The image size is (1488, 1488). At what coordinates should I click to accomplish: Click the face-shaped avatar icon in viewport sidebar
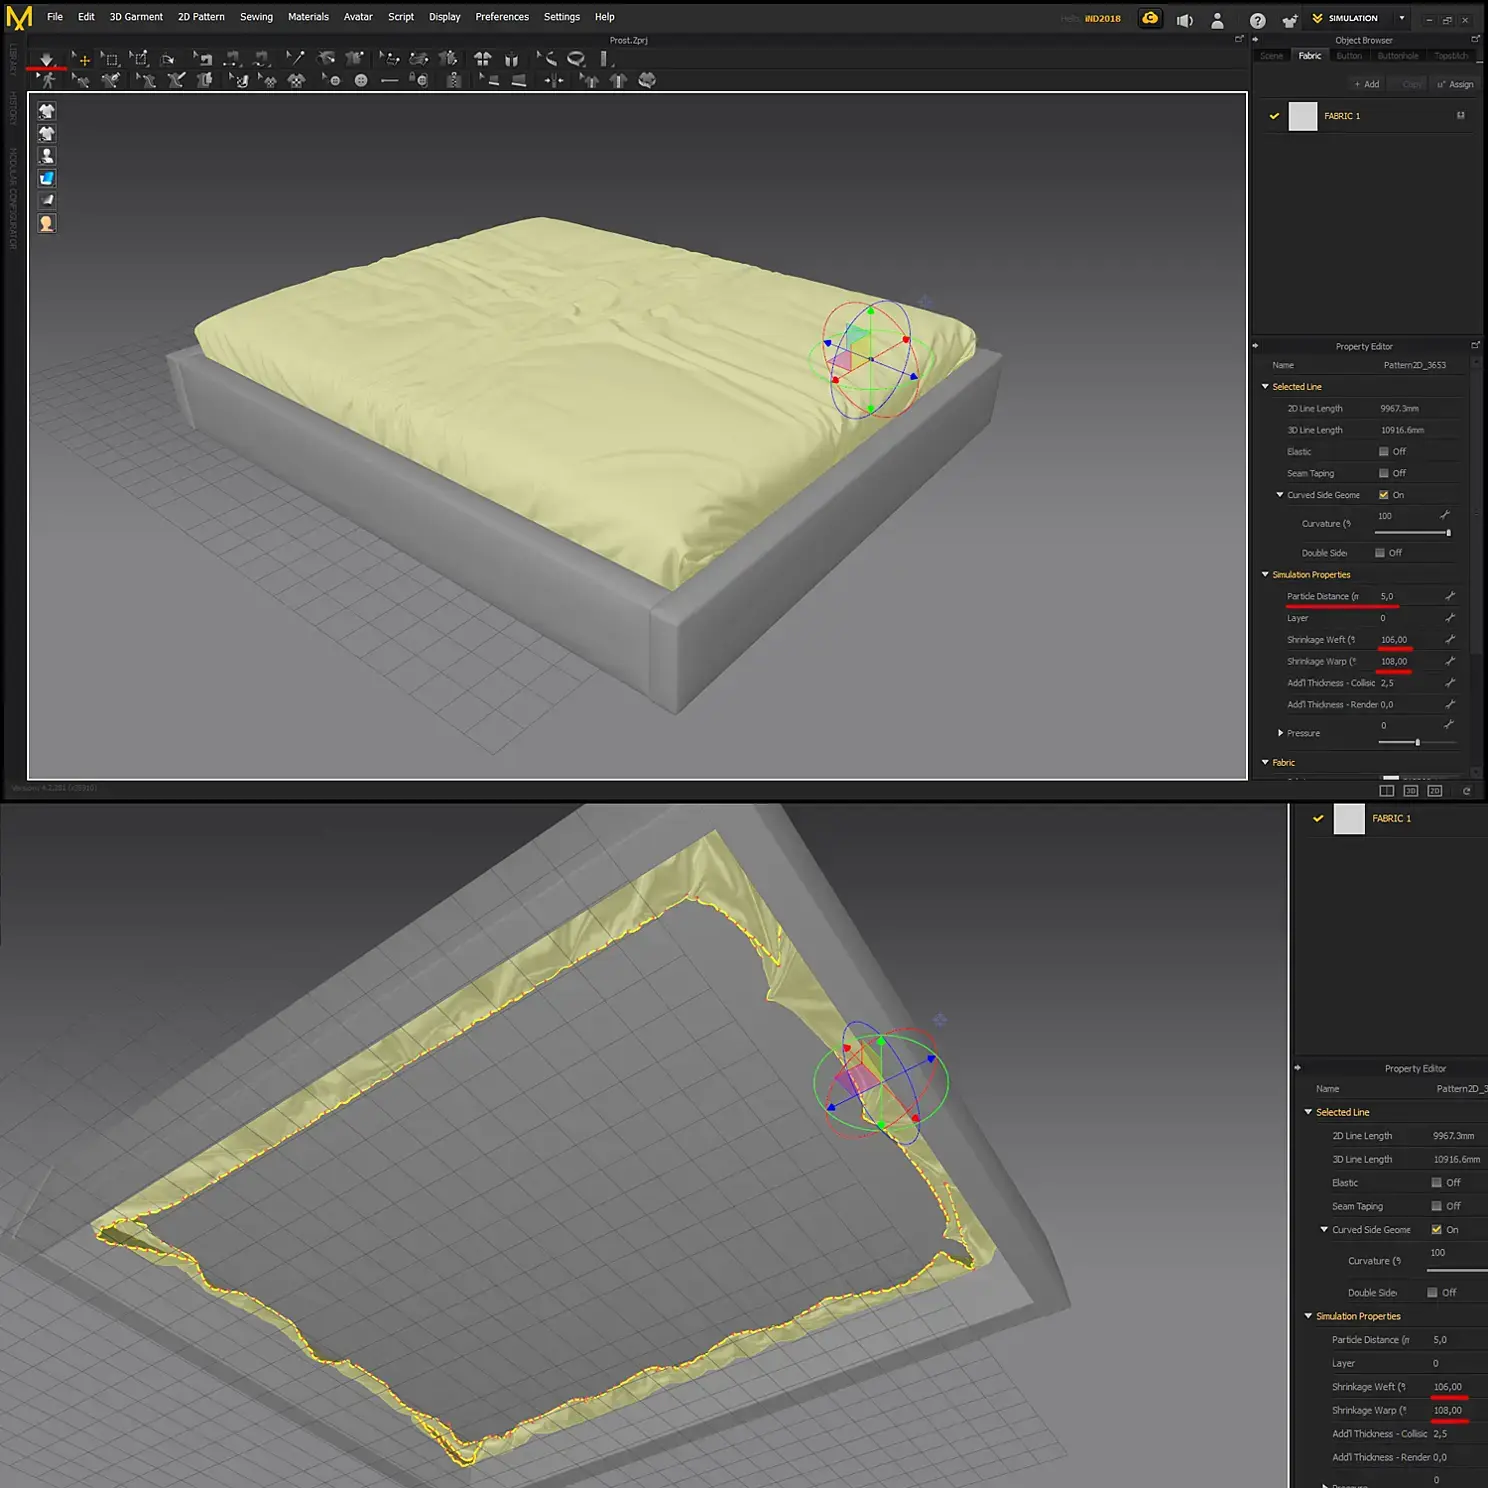pyautogui.click(x=47, y=224)
